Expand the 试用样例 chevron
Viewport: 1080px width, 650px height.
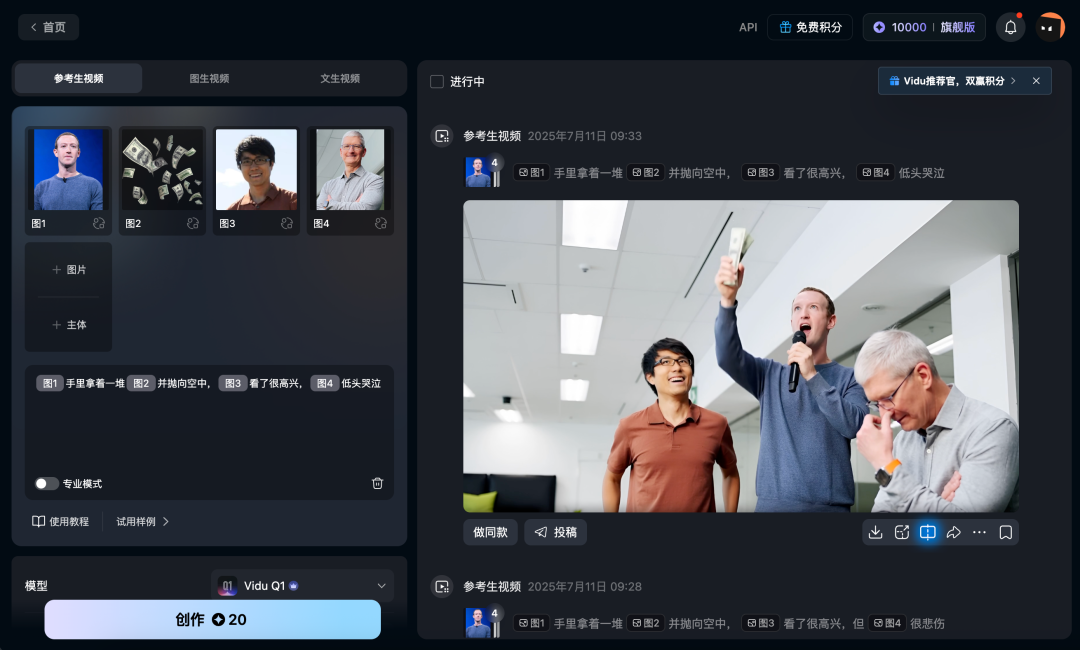pyautogui.click(x=166, y=521)
